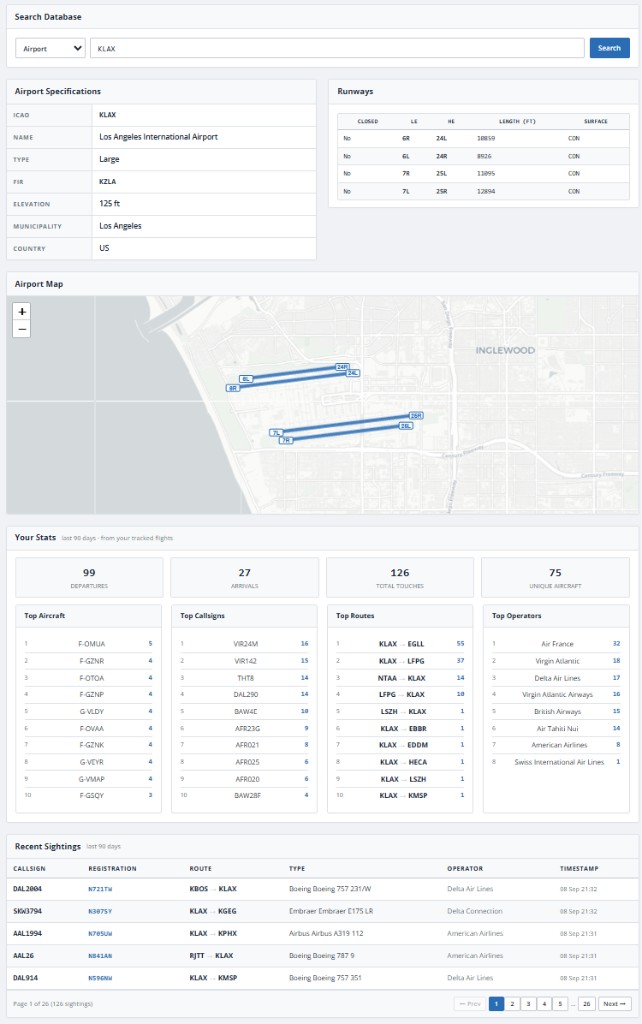Select Air Tahiti Nui in Top Operators

(x=556, y=728)
